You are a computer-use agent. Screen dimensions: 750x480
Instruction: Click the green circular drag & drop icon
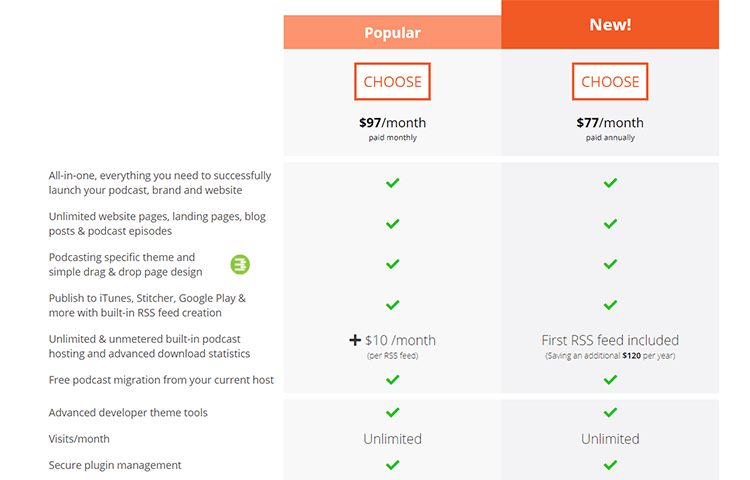coord(240,265)
